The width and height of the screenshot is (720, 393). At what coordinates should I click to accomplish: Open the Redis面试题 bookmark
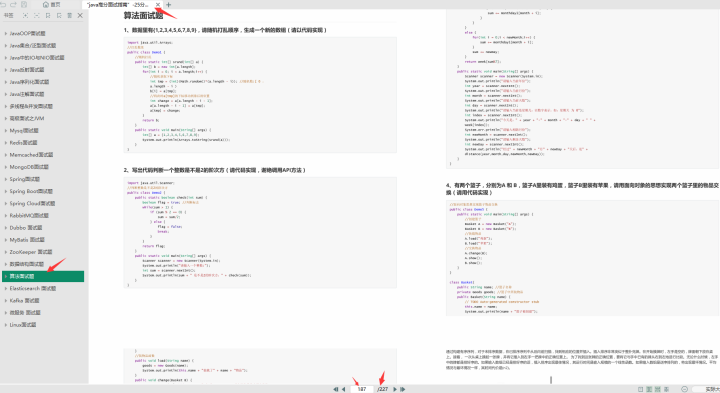click(x=23, y=143)
